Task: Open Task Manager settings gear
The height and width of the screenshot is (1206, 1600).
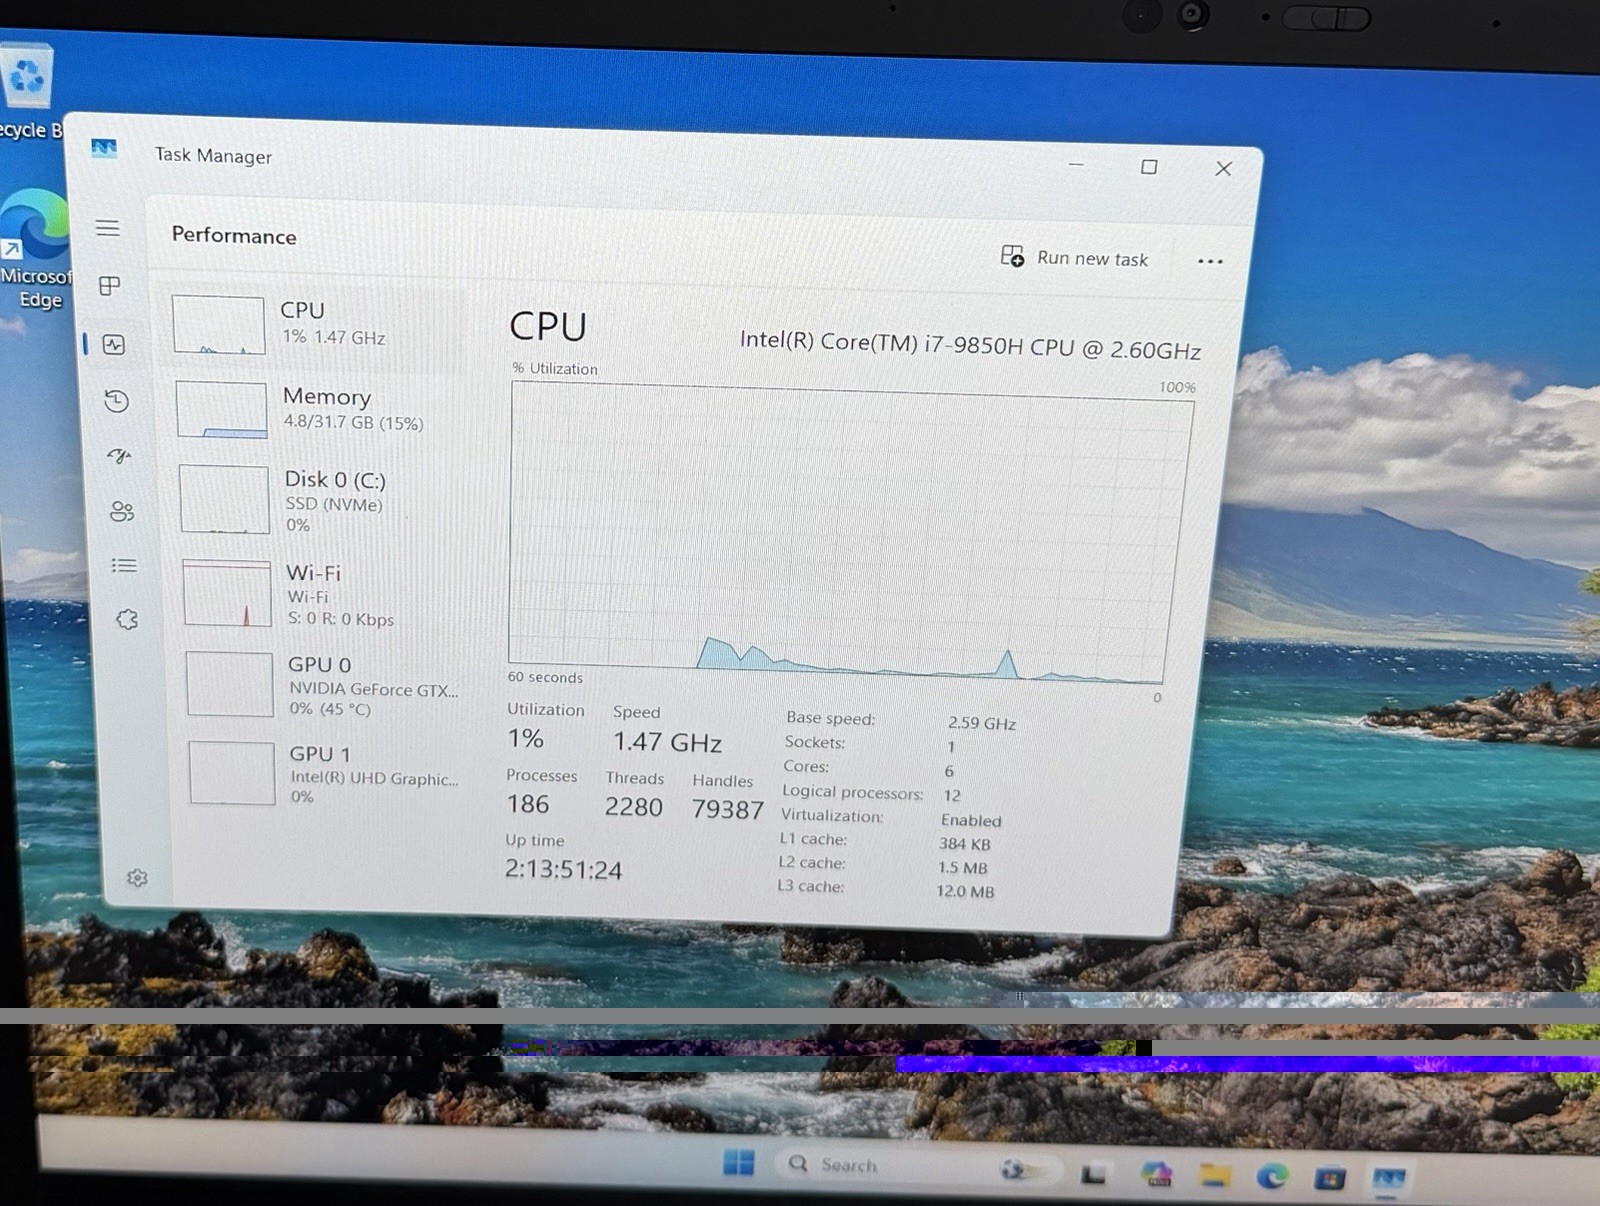Action: [x=137, y=878]
